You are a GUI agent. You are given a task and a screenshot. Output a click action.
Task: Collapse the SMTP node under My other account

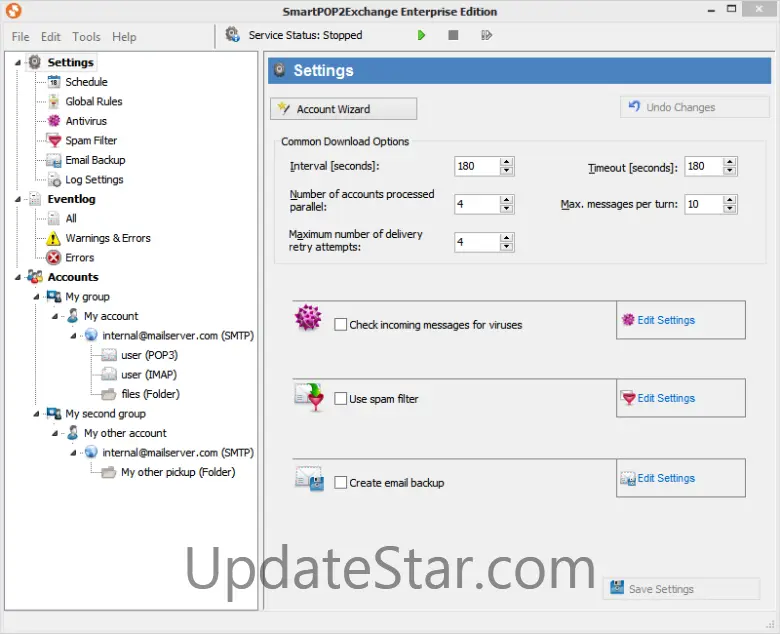(x=73, y=453)
